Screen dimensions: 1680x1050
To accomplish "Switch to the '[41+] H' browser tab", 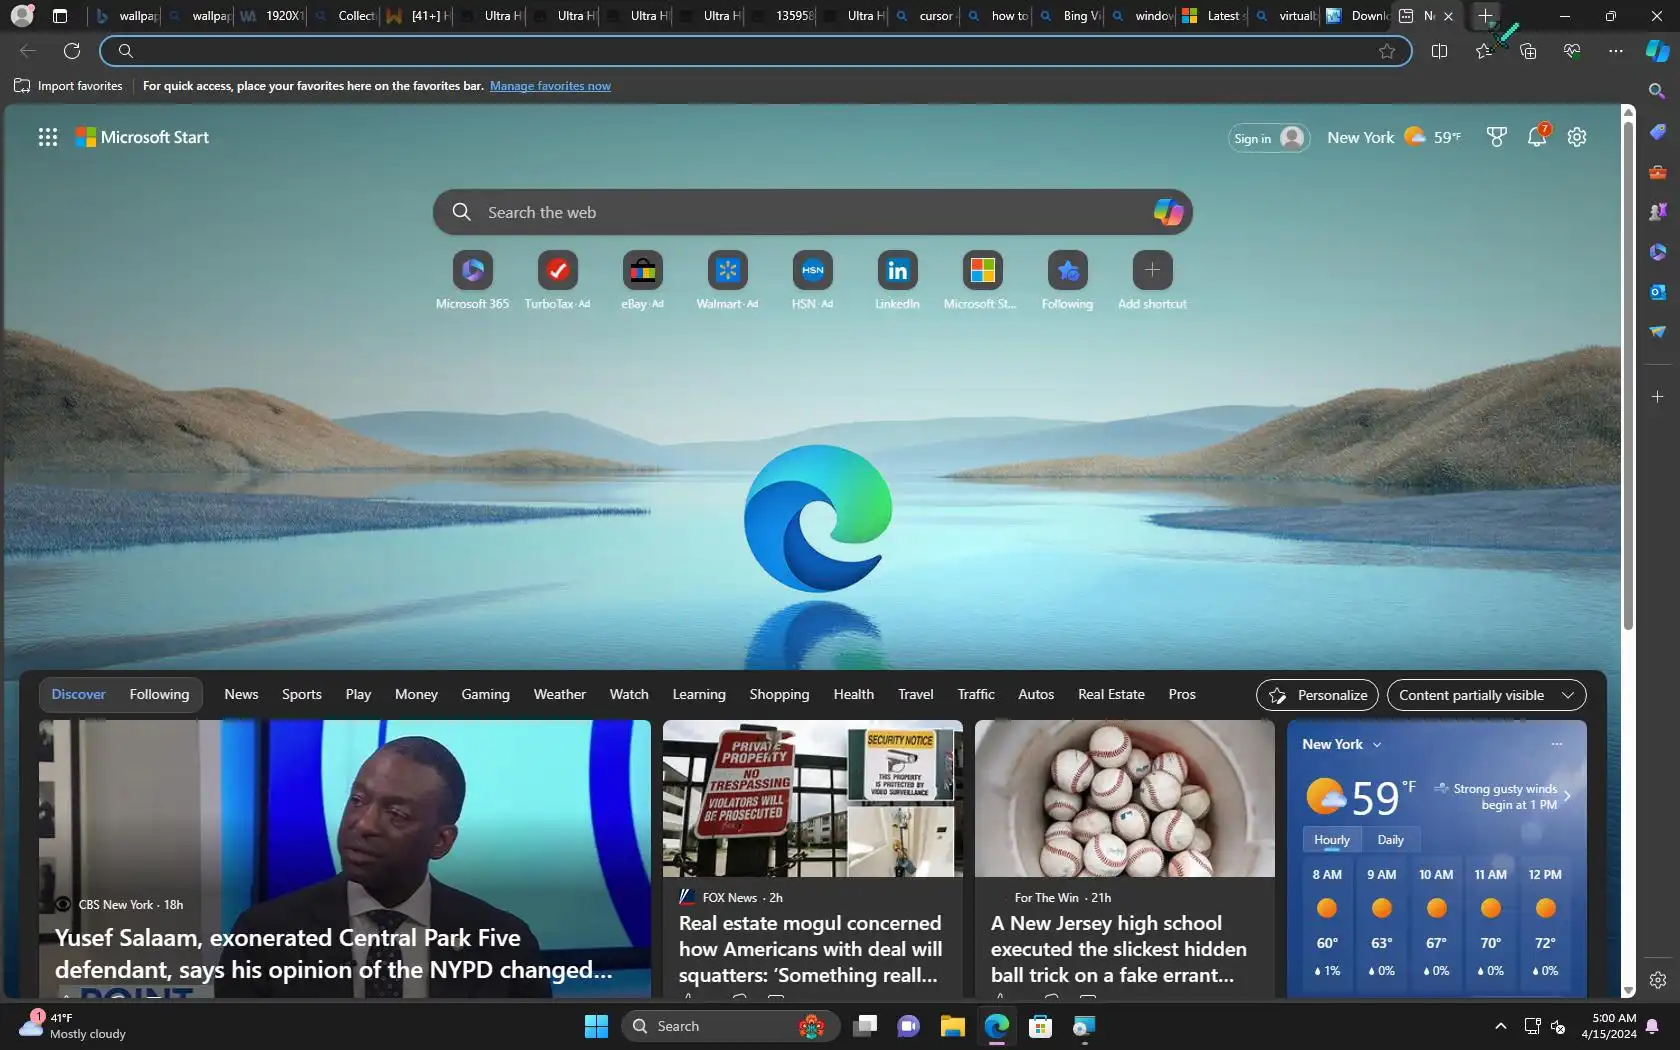I will click(418, 16).
